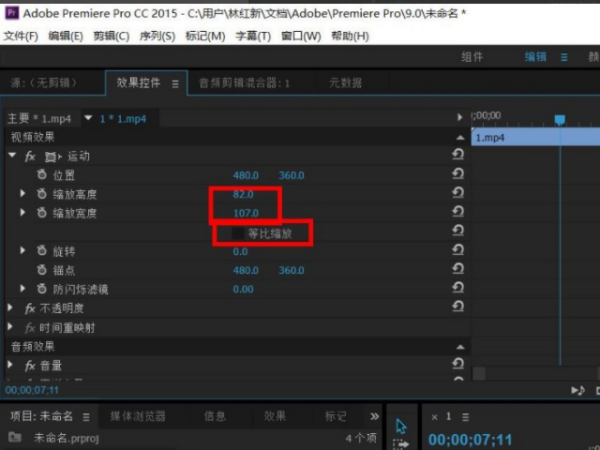The height and width of the screenshot is (450, 600).
Task: Toggle animation stopwatch for 缩放宽度
Action: [42, 212]
